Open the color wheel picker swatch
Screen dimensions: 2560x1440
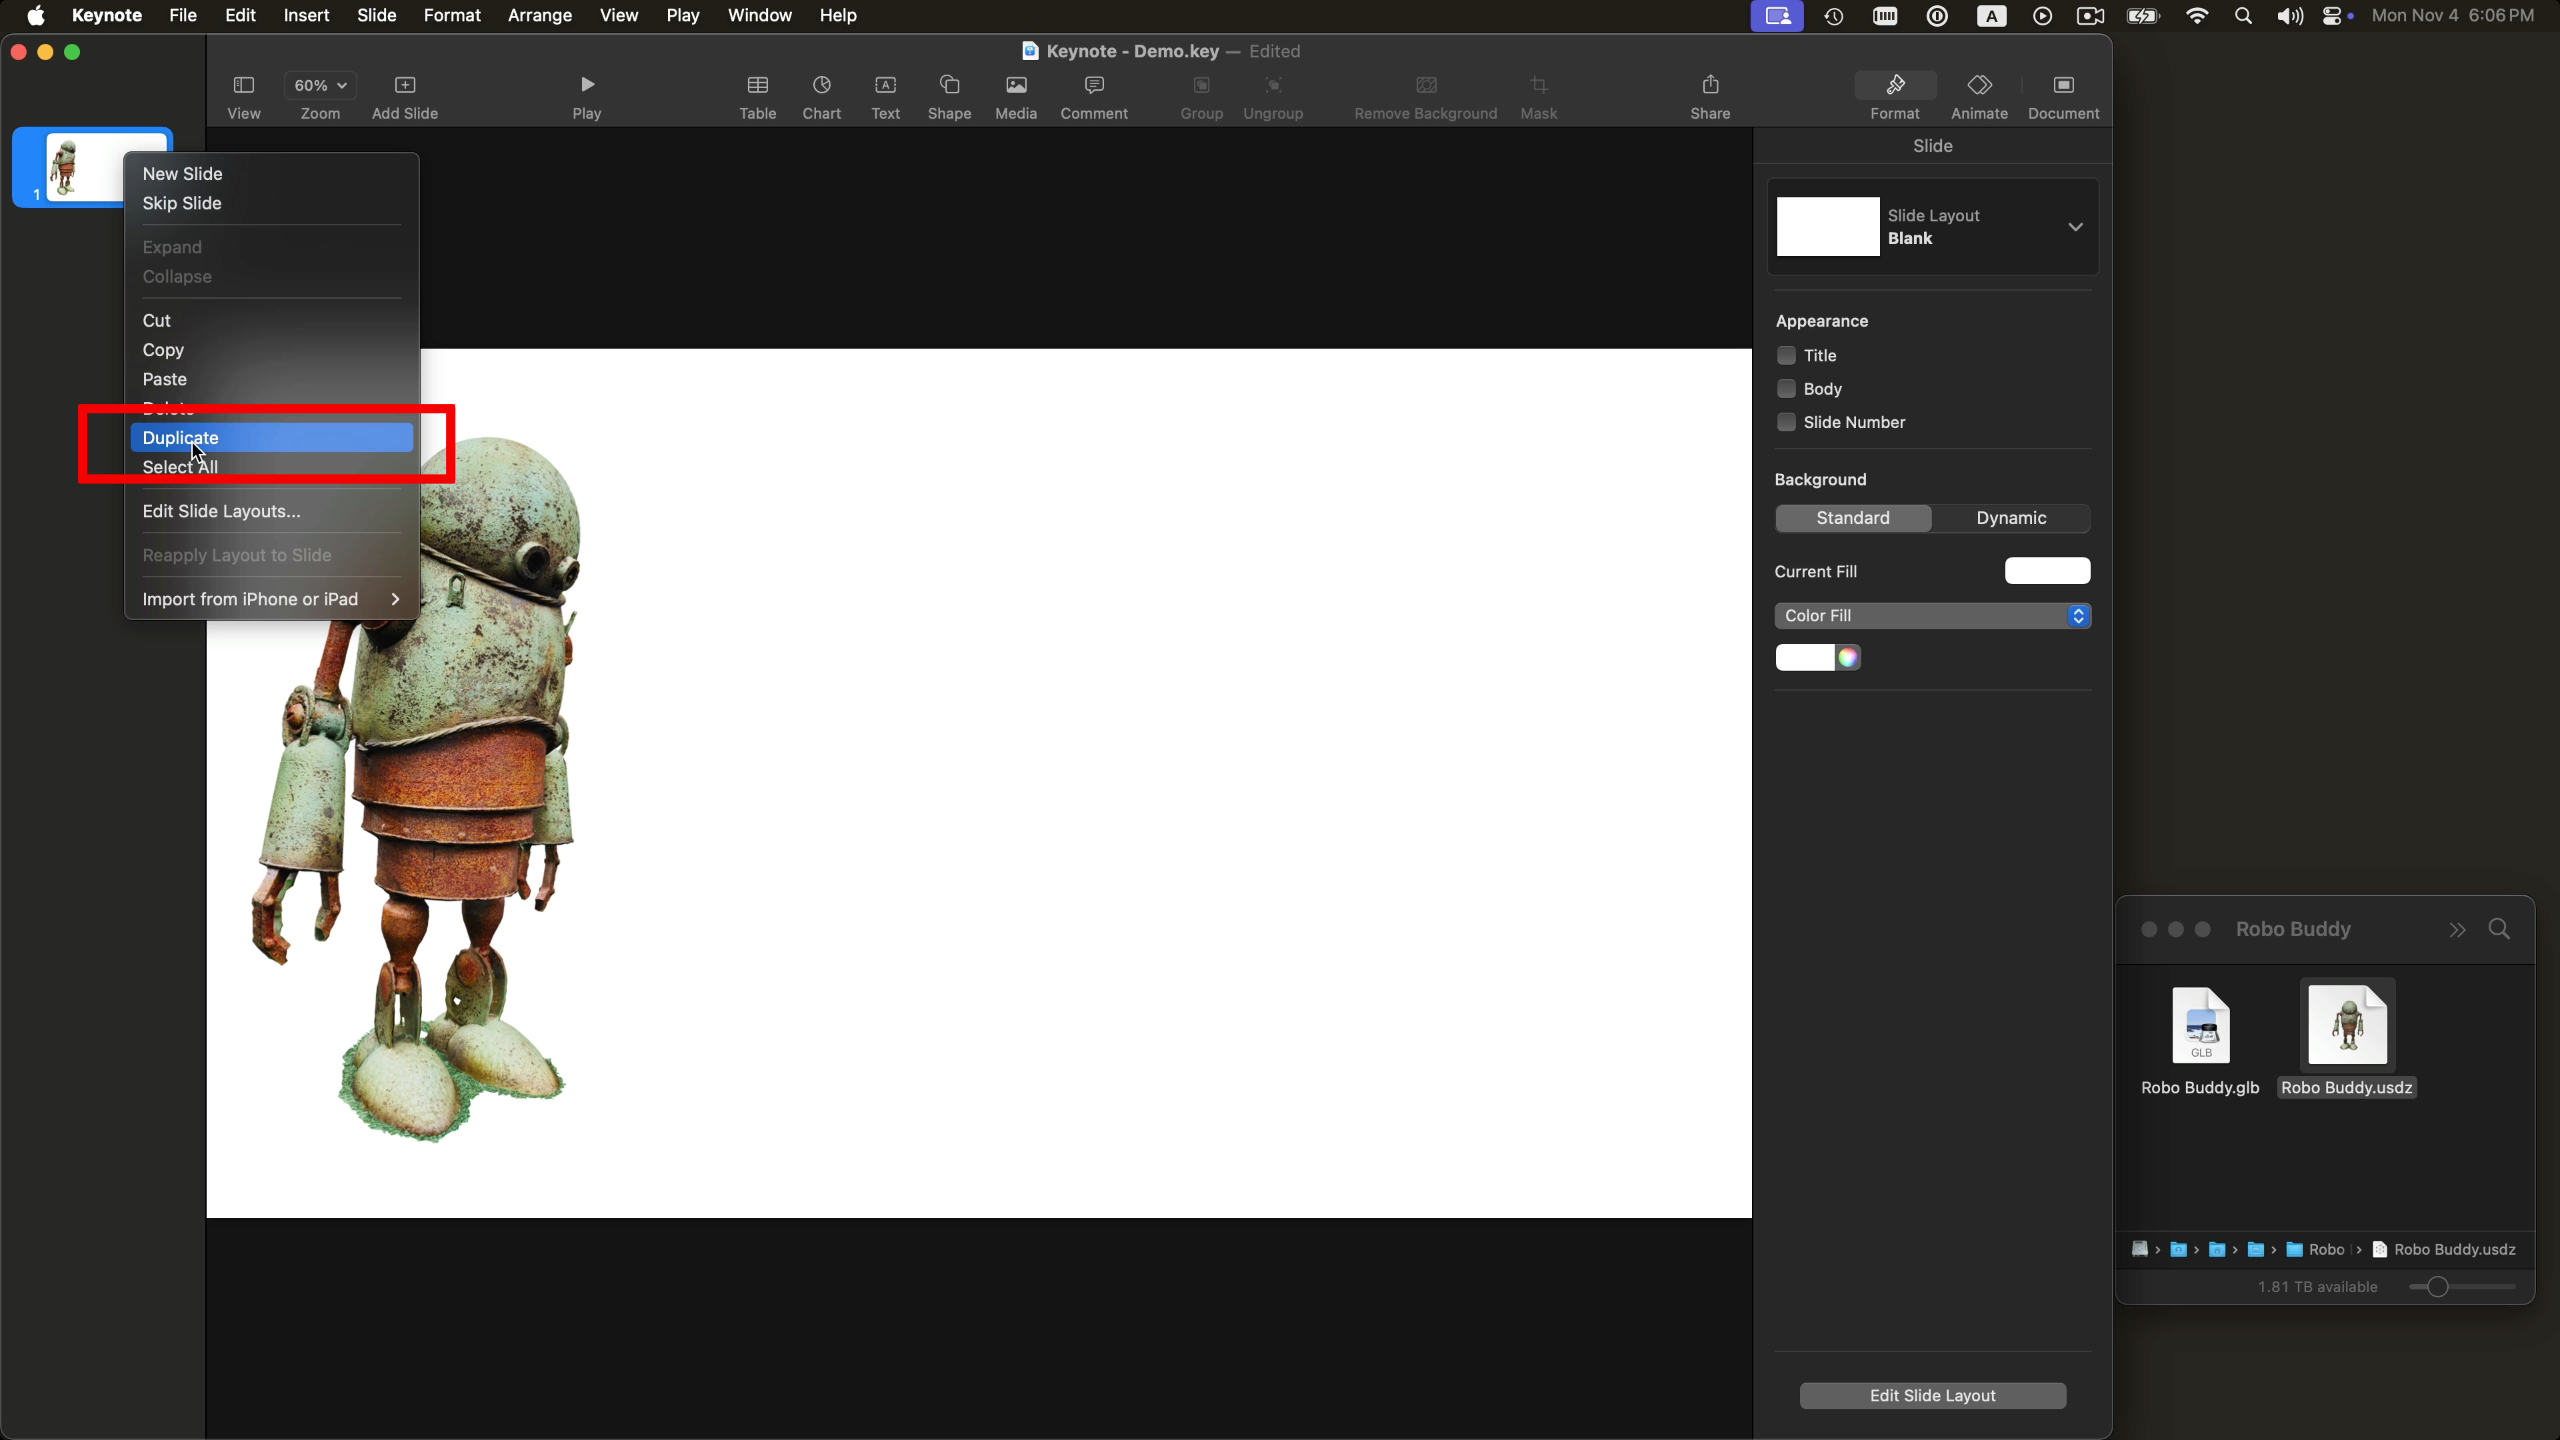pyautogui.click(x=1848, y=657)
